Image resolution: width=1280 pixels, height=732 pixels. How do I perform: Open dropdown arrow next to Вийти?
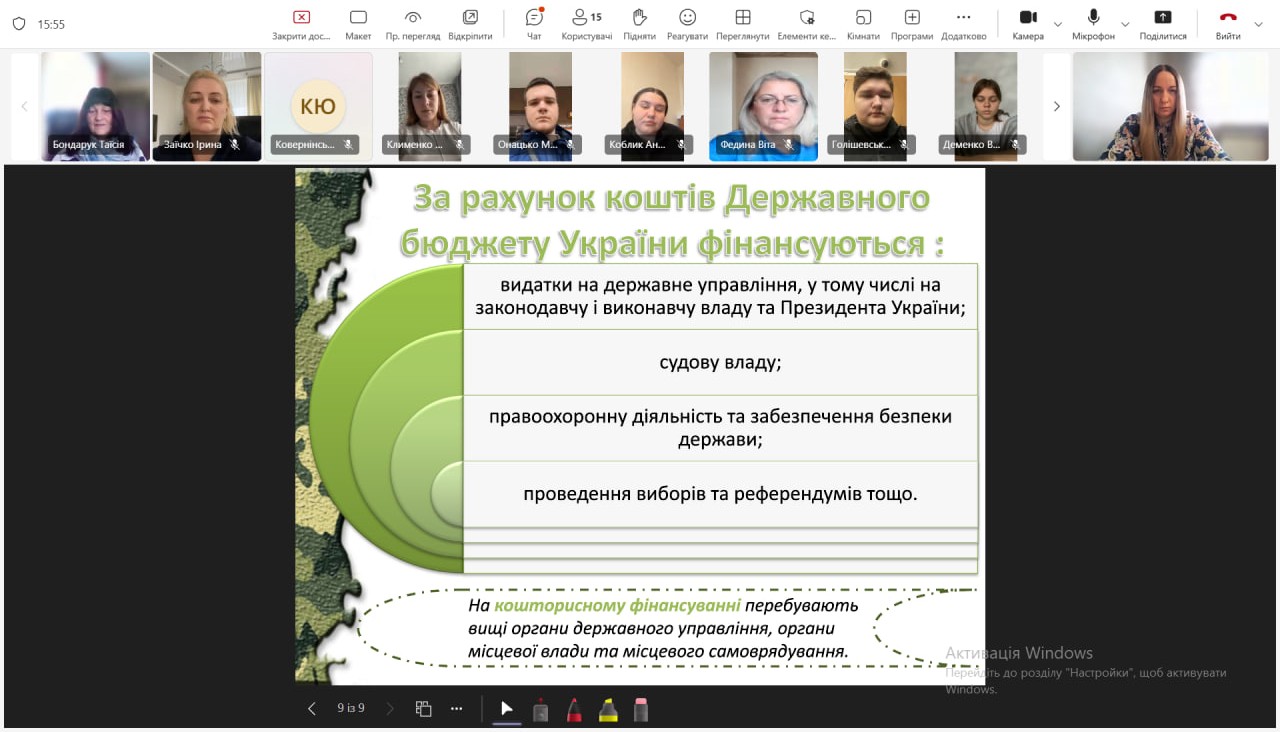point(1258,24)
